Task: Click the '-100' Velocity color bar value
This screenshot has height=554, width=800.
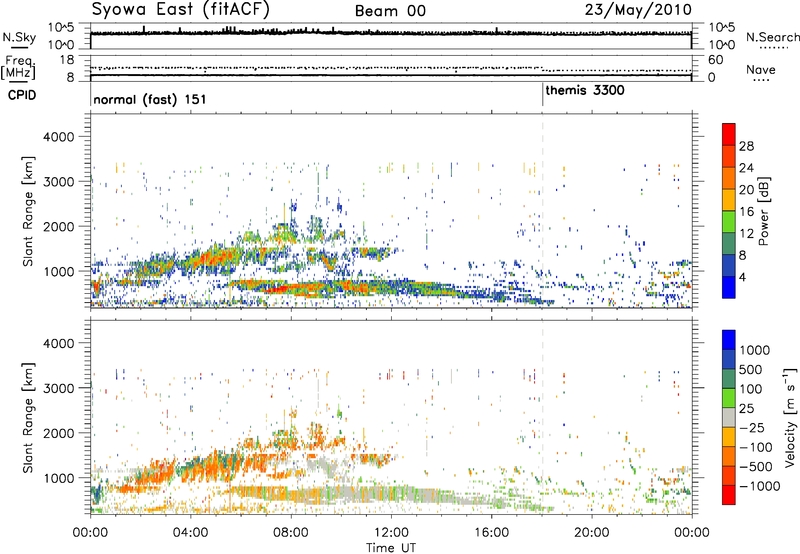Action: point(756,447)
